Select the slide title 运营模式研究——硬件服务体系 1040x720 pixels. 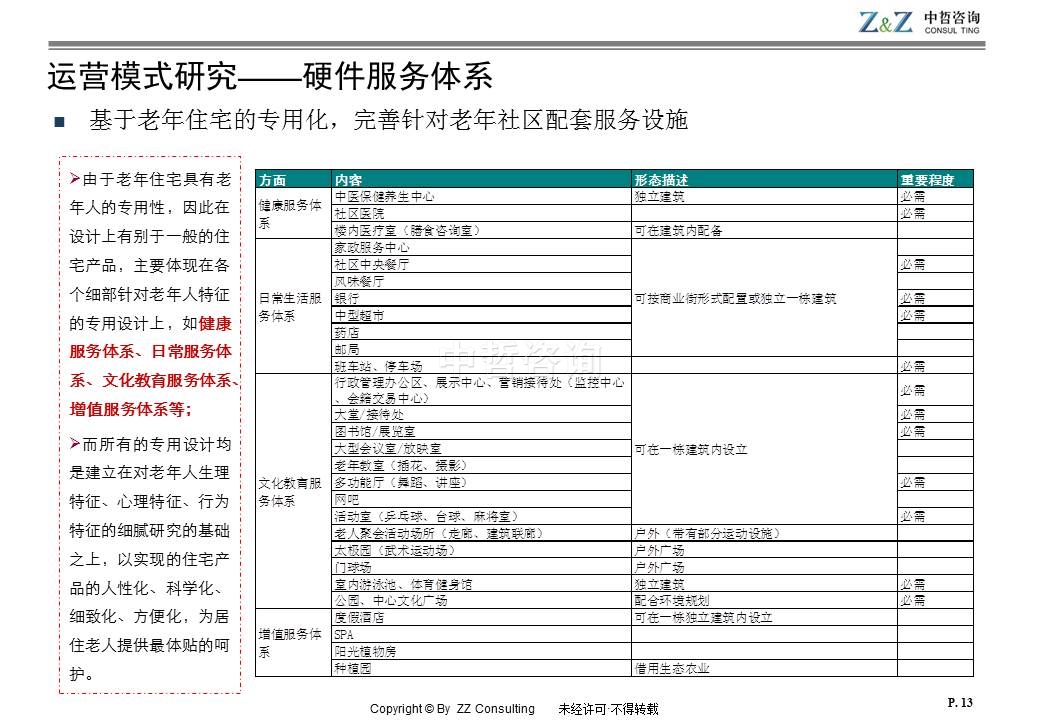pyautogui.click(x=269, y=77)
